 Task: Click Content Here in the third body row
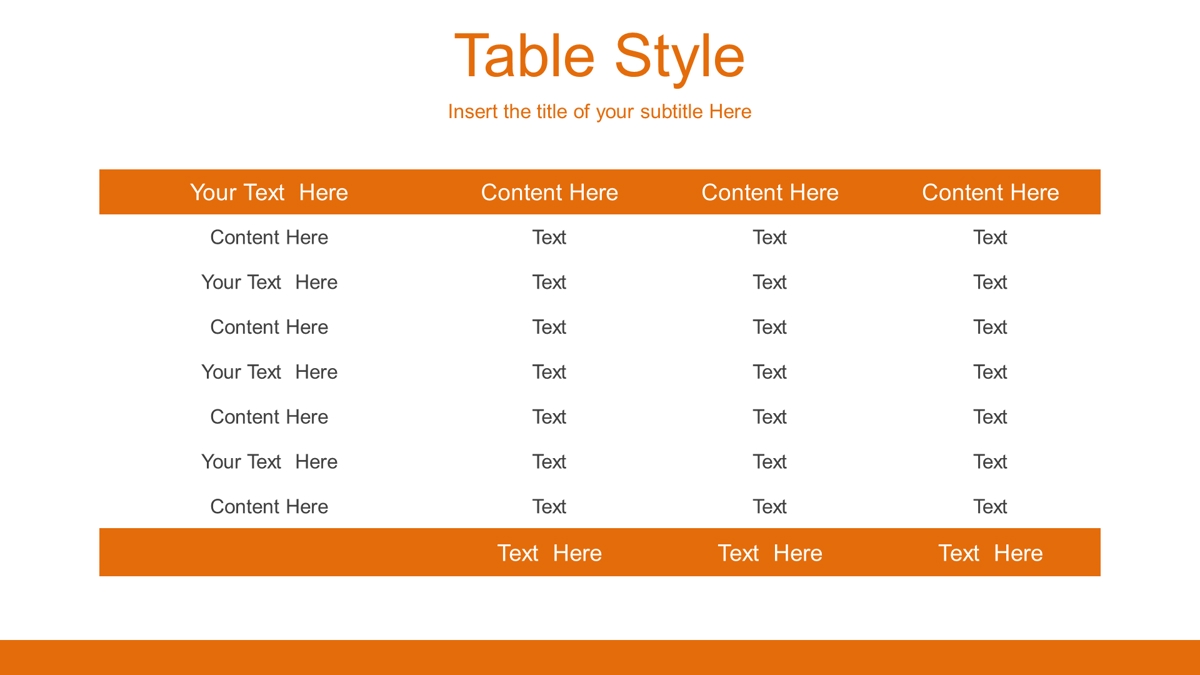[269, 327]
